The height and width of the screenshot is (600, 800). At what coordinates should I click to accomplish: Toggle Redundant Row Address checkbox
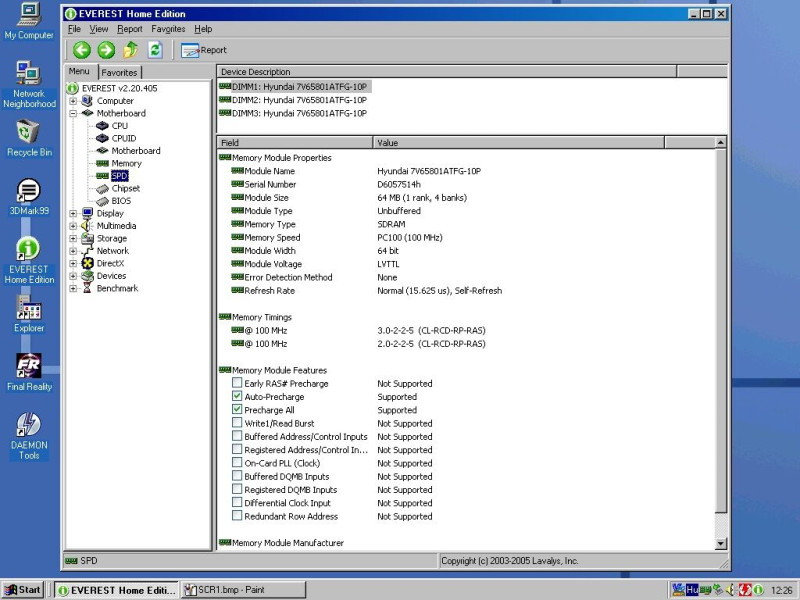click(x=237, y=515)
